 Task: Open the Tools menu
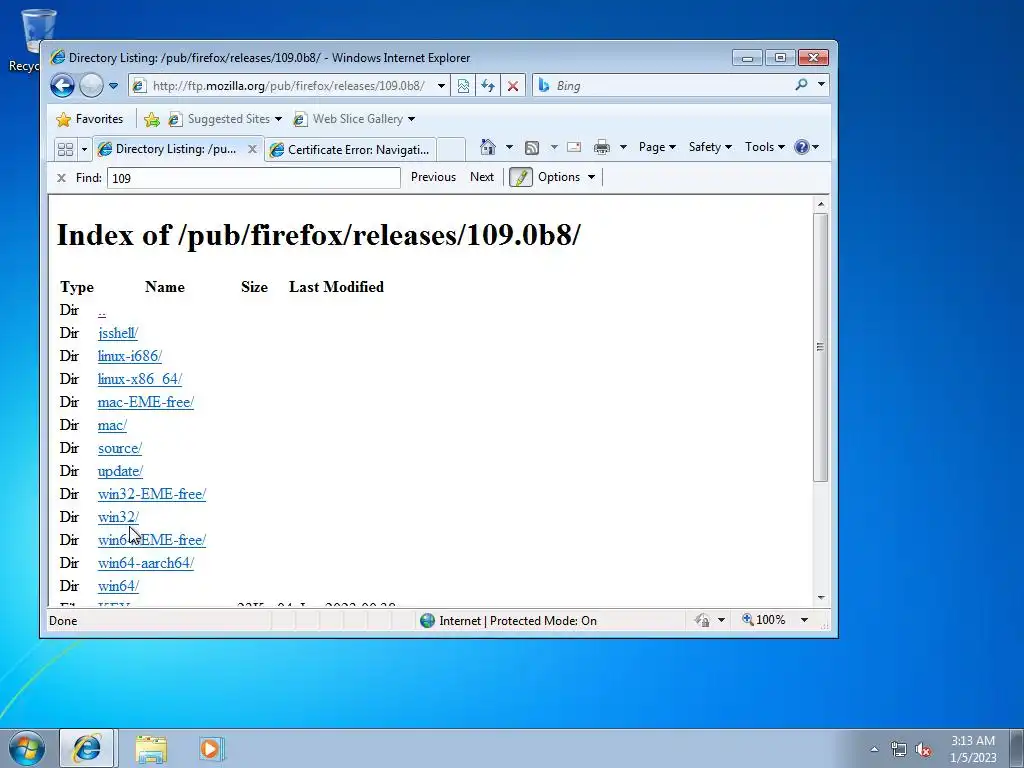click(x=765, y=147)
